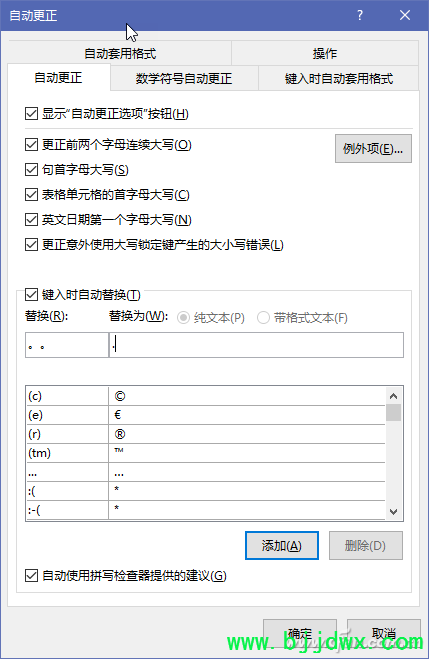Select the (e) euro symbol entry
Screen dimensions: 429x659
coord(206,415)
